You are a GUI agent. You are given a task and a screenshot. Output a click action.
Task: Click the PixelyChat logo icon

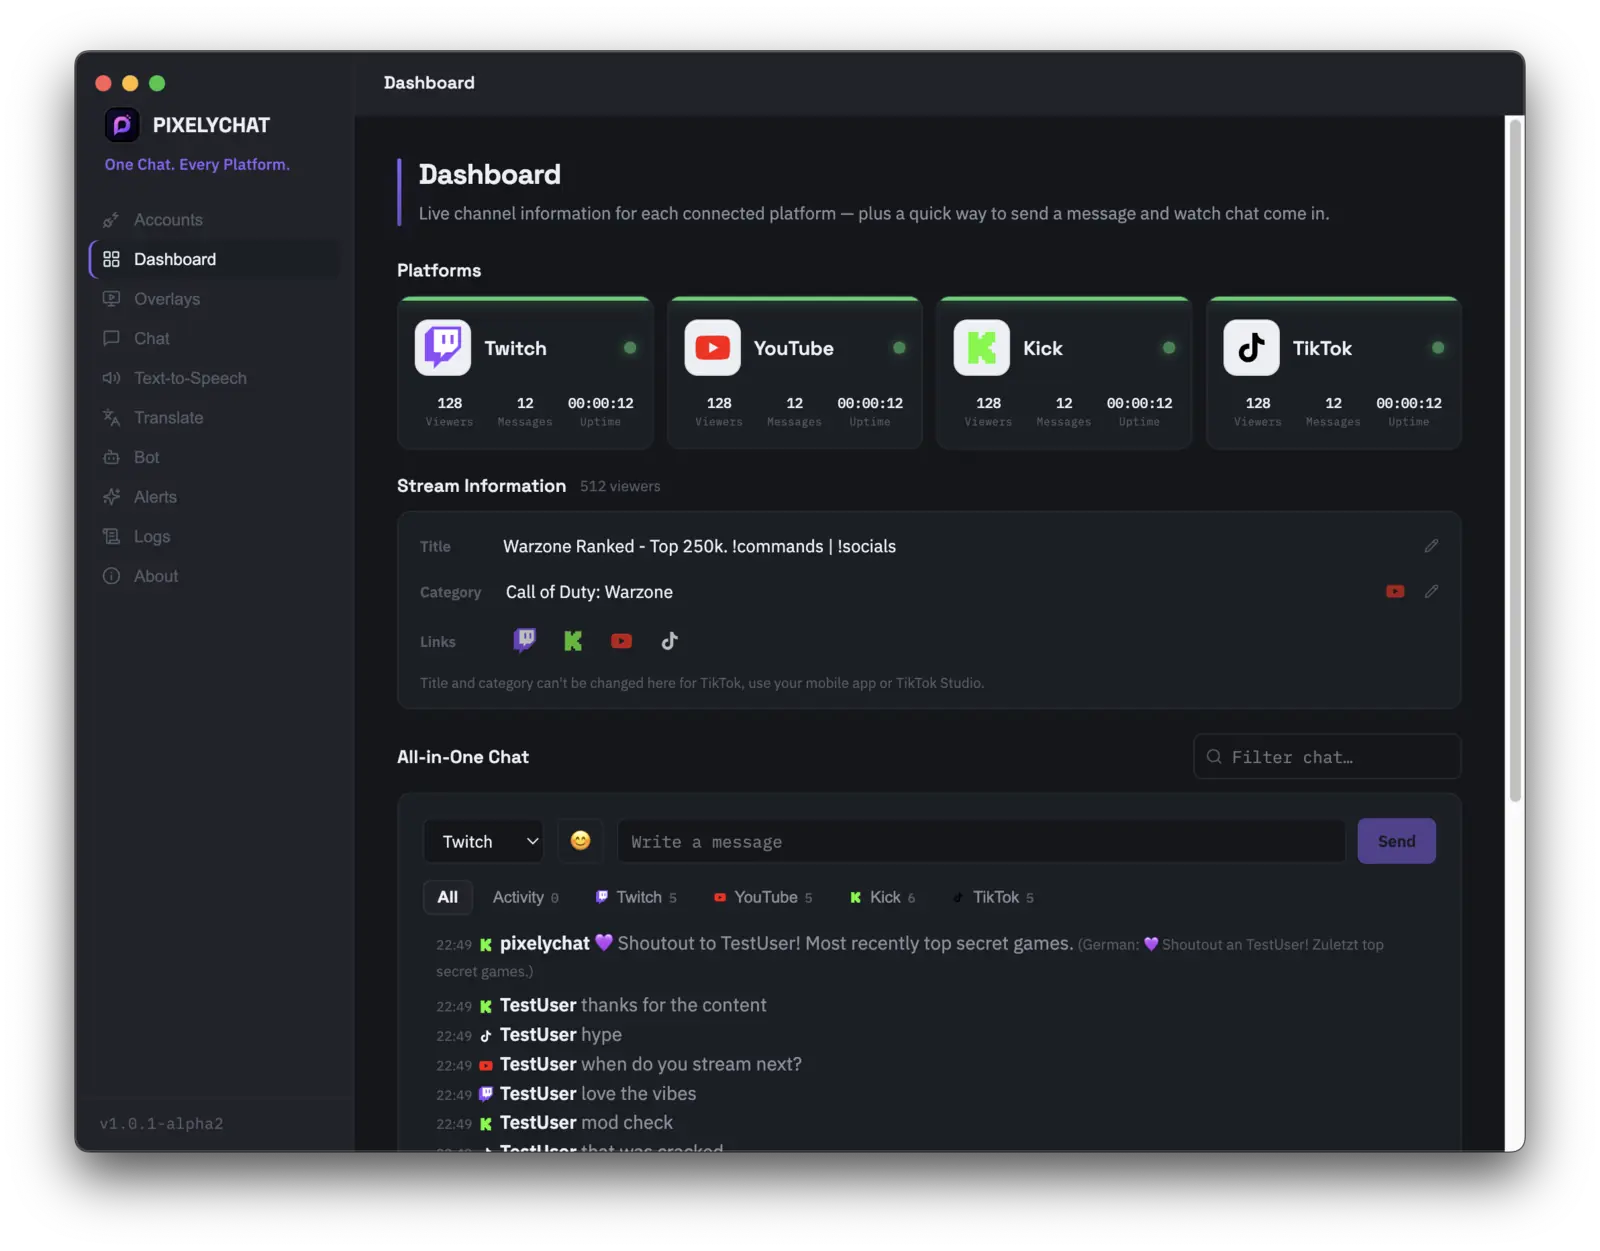pyautogui.click(x=122, y=125)
